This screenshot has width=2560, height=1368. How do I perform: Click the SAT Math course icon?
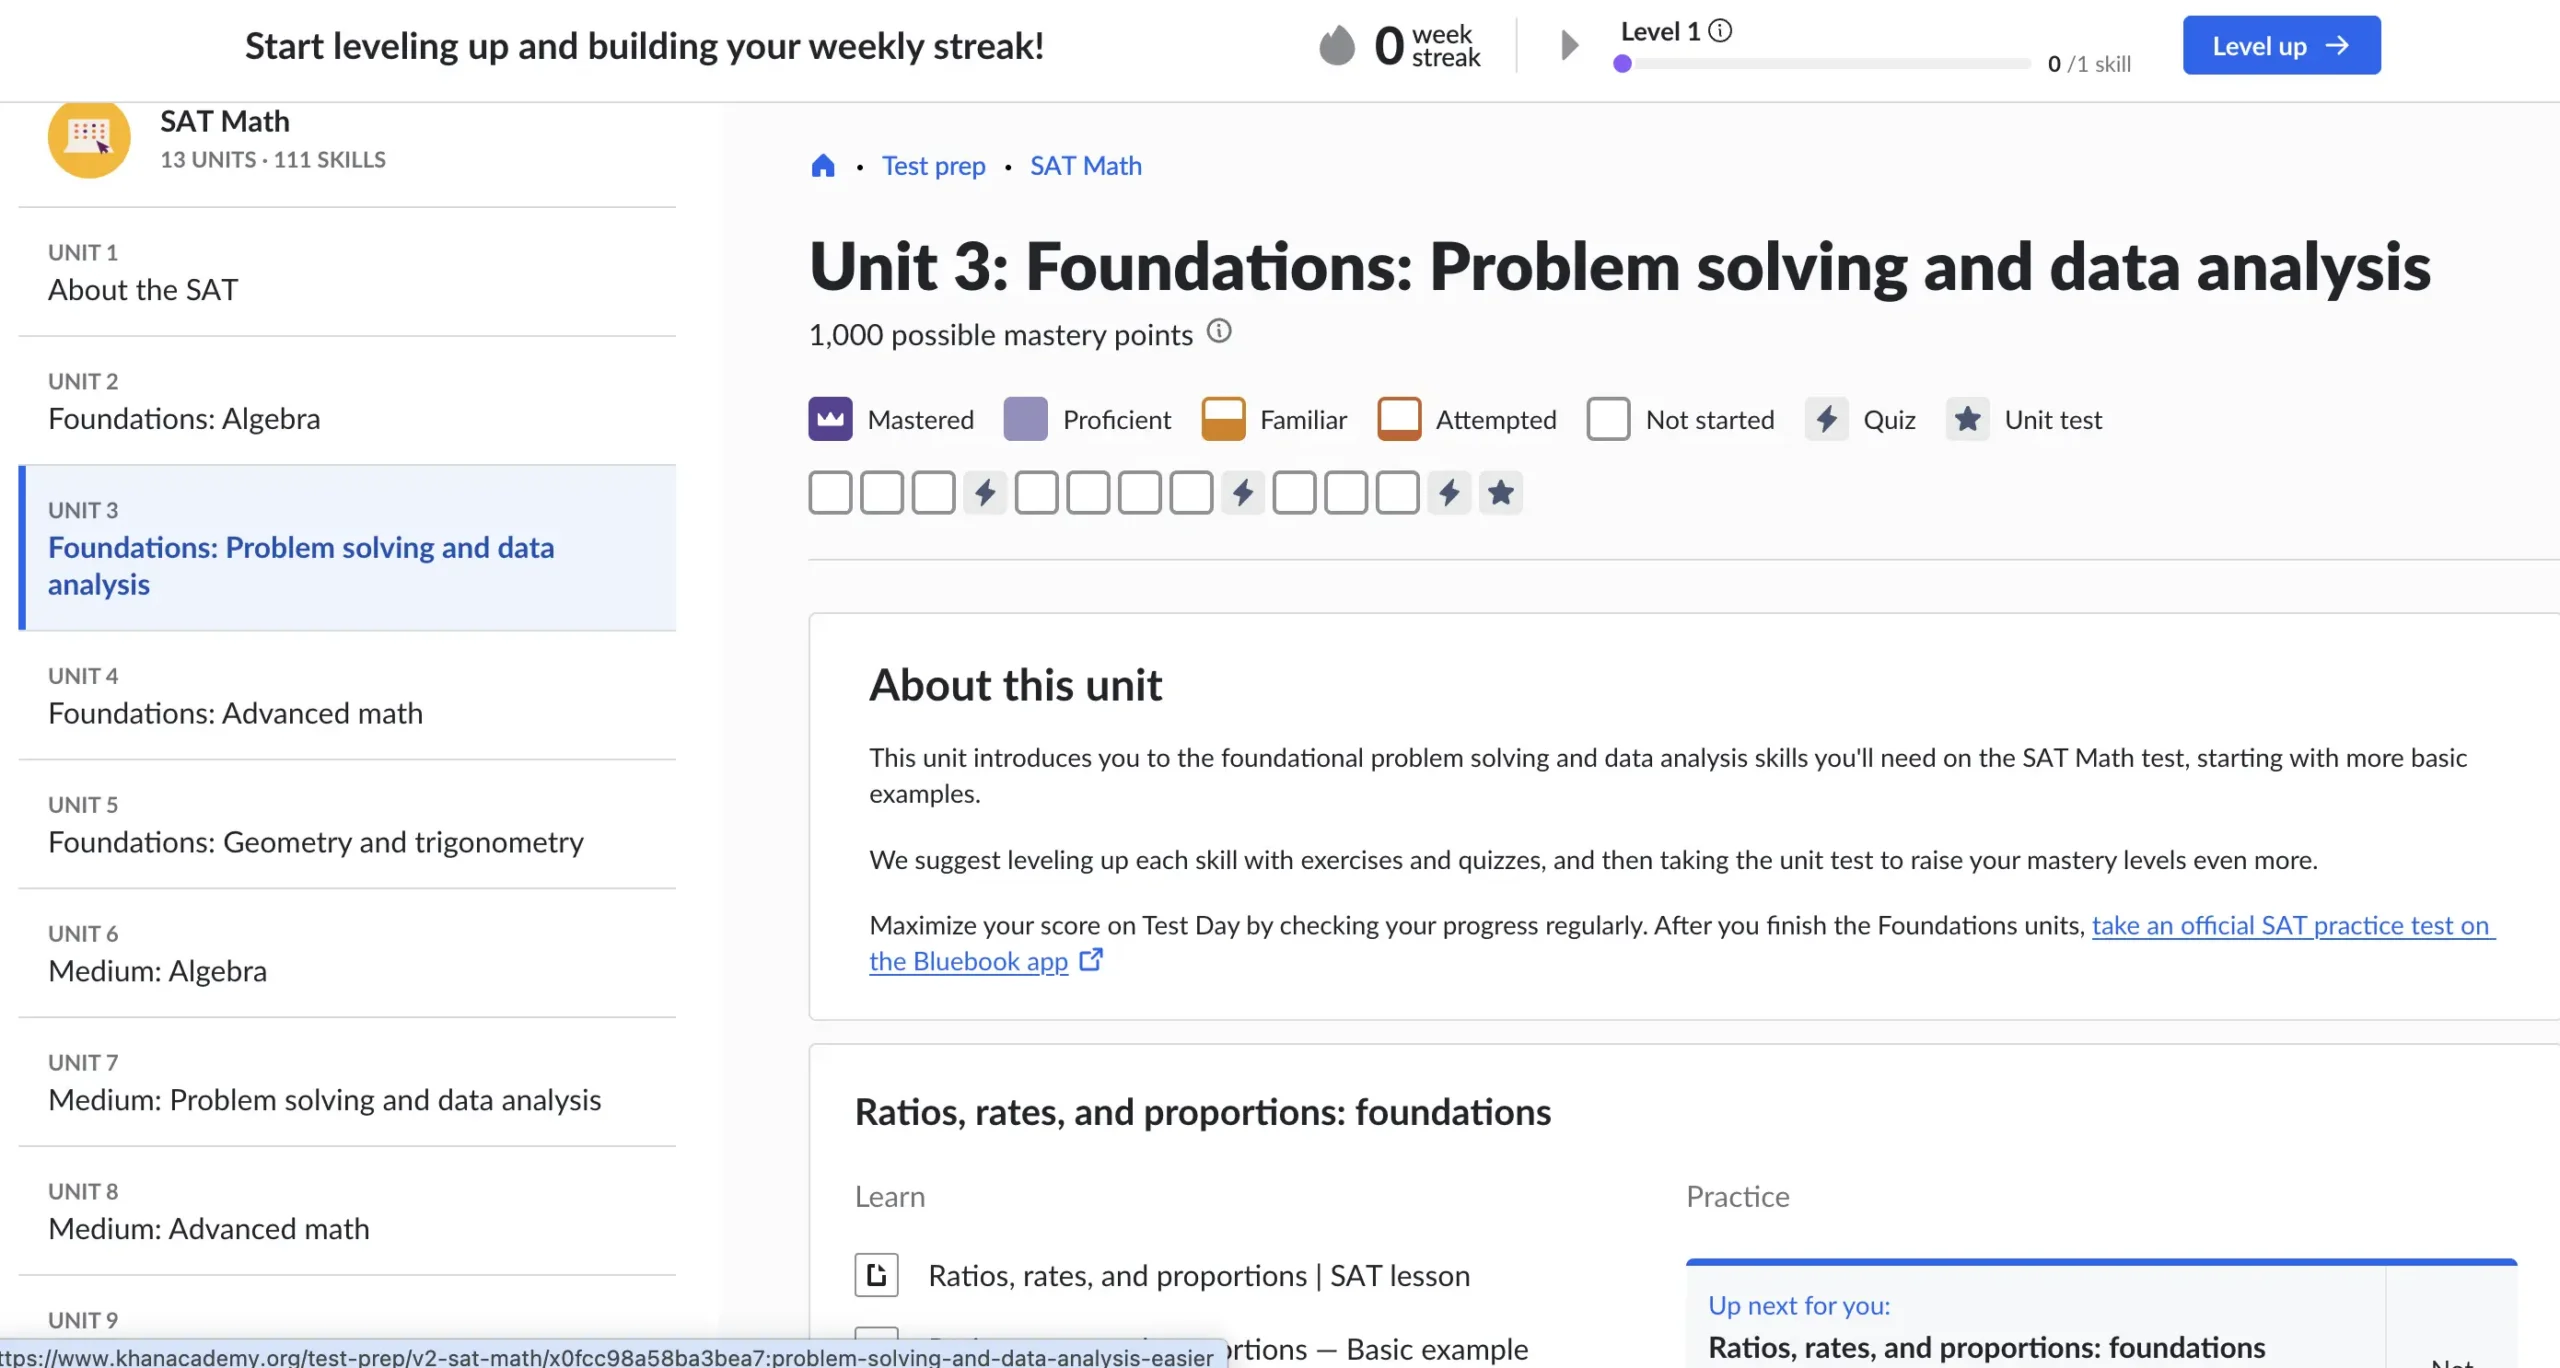coord(89,138)
